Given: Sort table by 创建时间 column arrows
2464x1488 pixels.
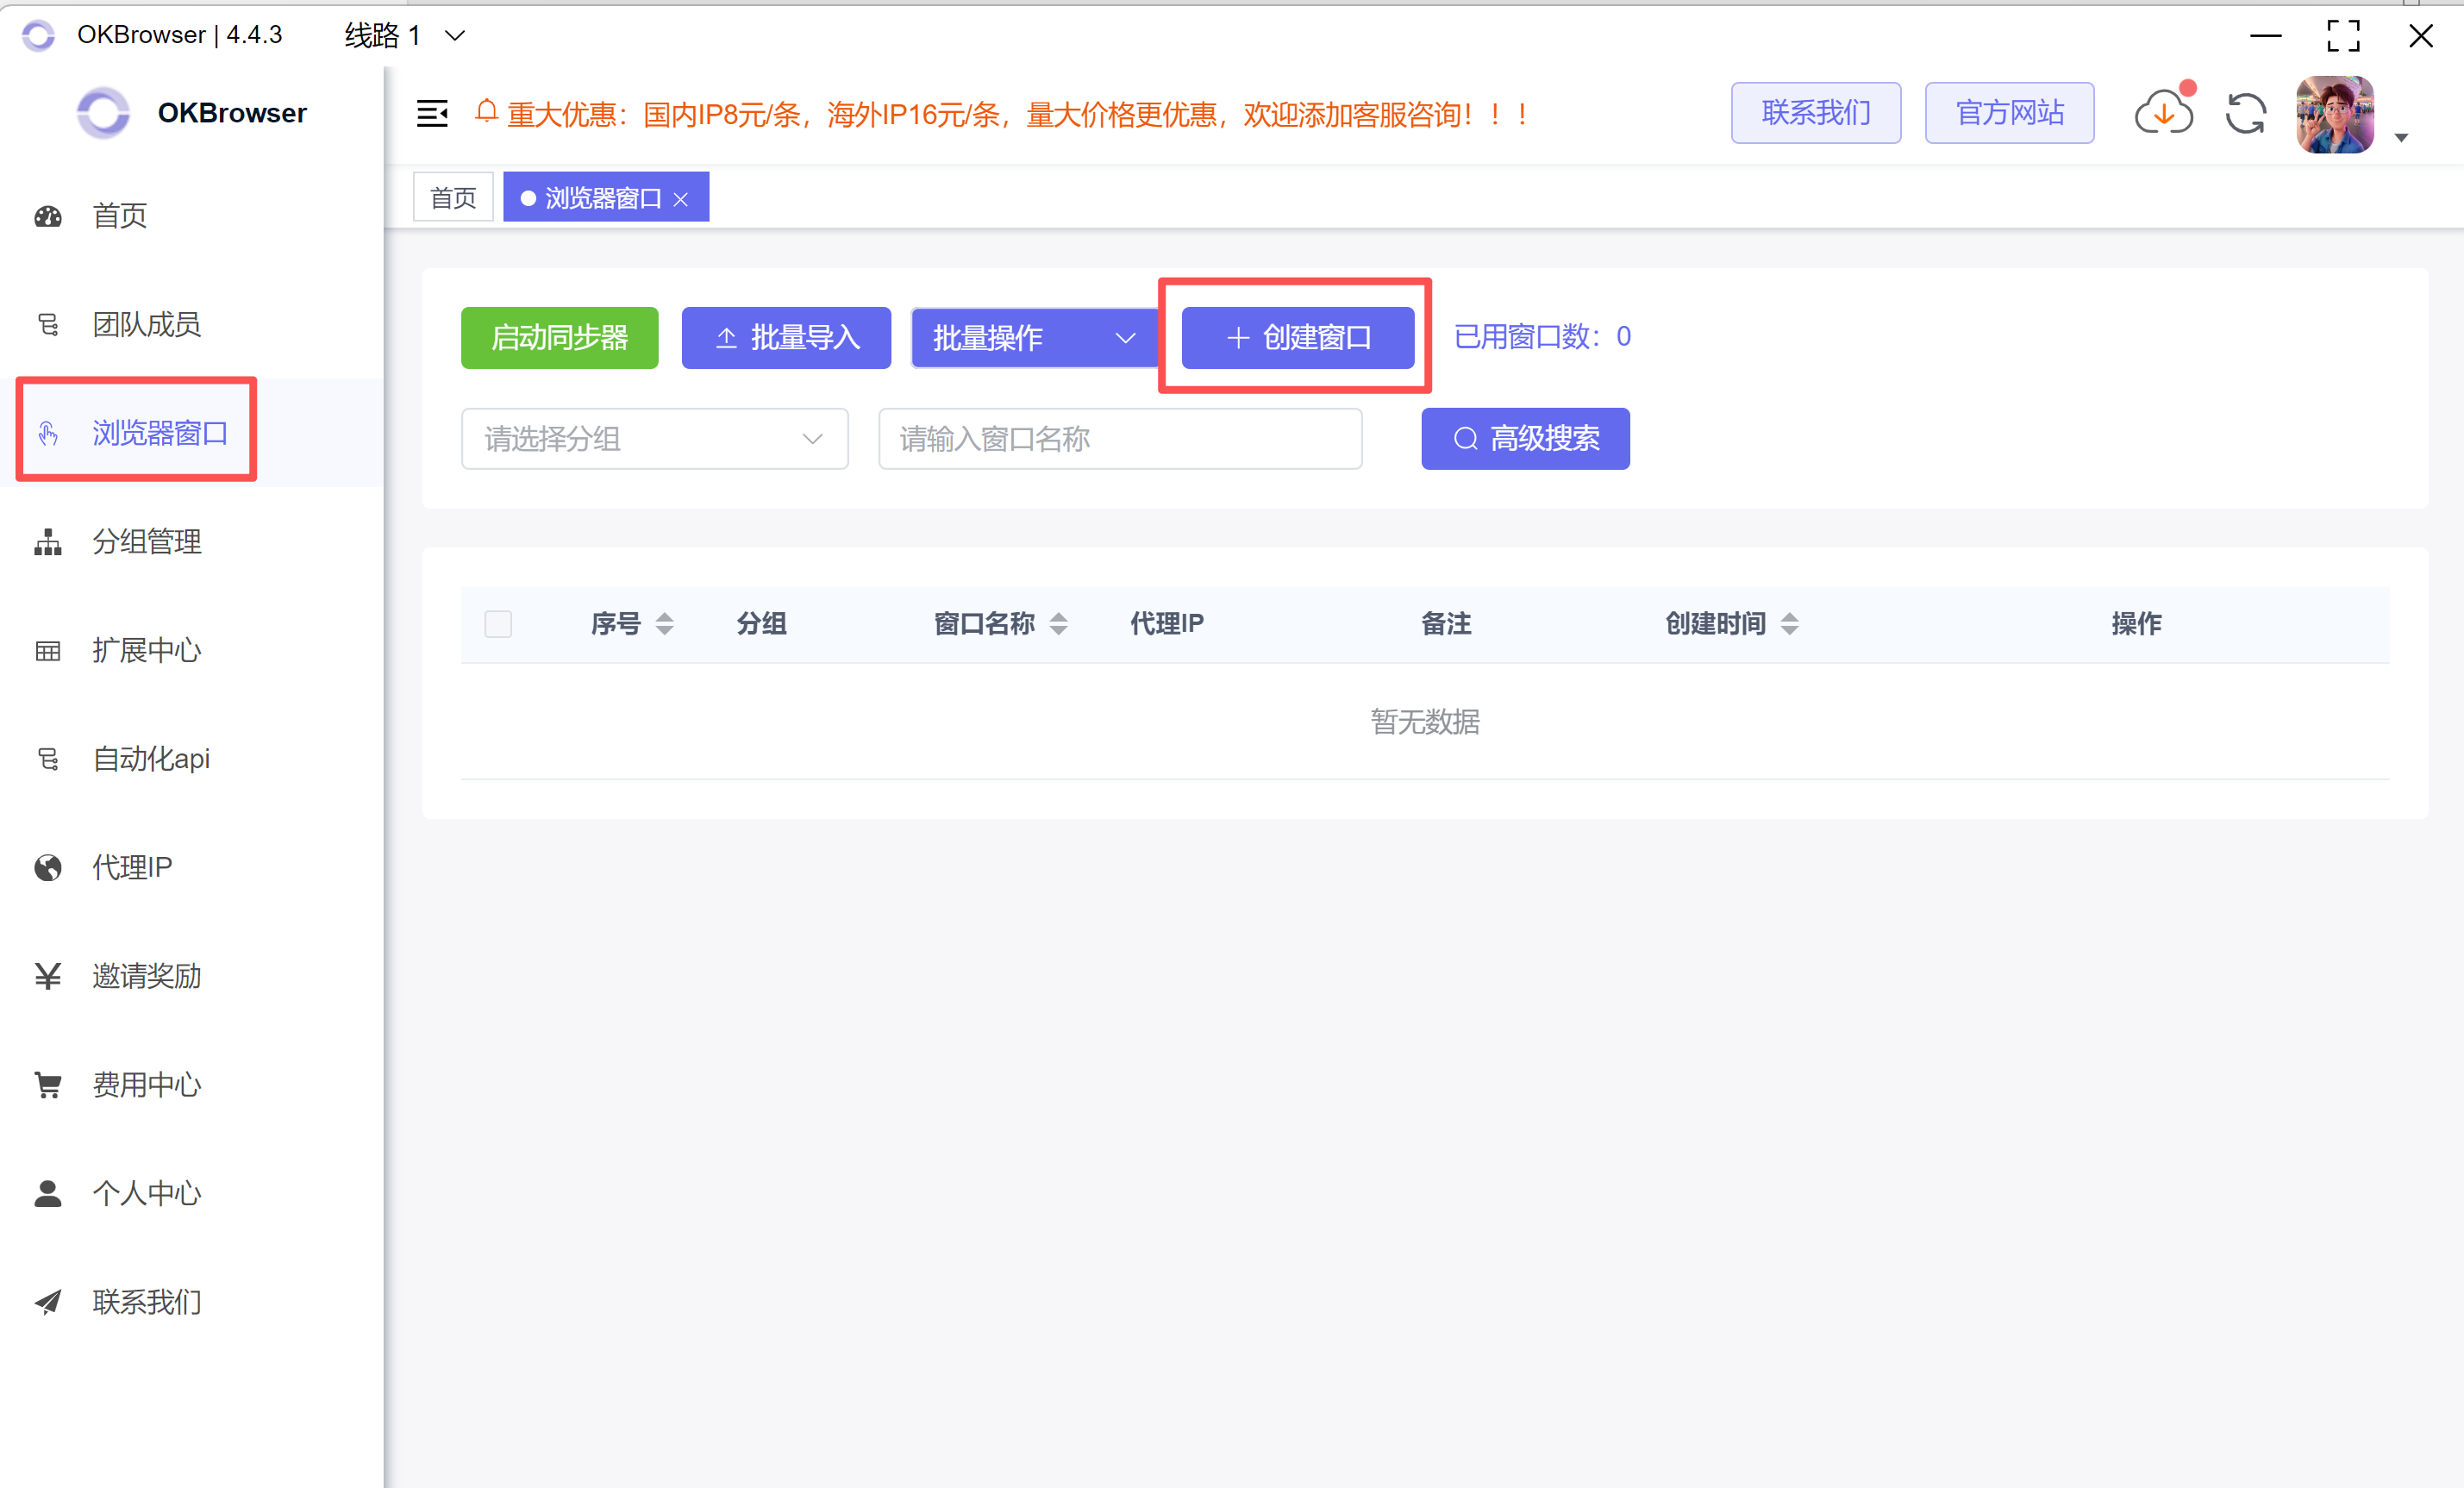Looking at the screenshot, I should (1790, 624).
